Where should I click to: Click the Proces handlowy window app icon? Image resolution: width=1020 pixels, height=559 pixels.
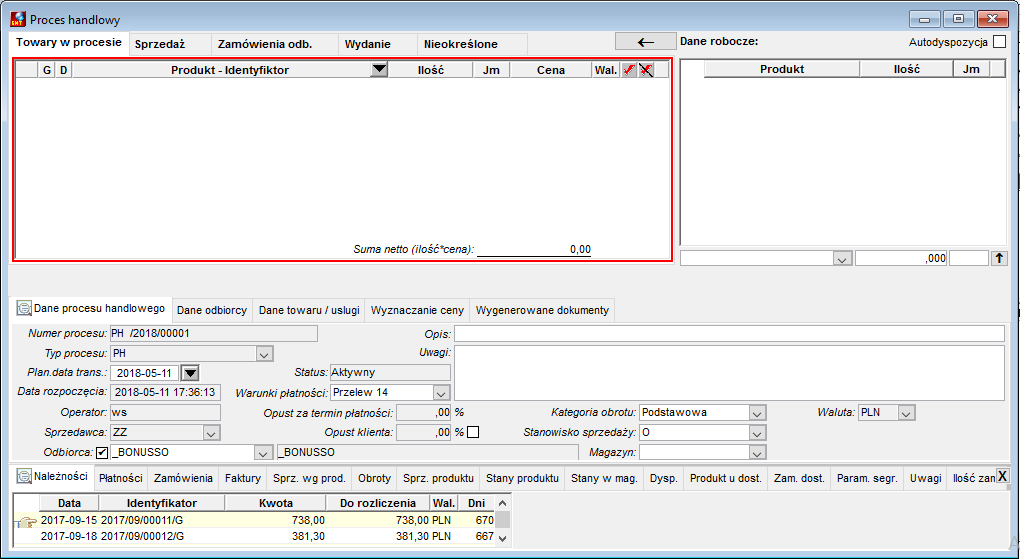point(18,20)
